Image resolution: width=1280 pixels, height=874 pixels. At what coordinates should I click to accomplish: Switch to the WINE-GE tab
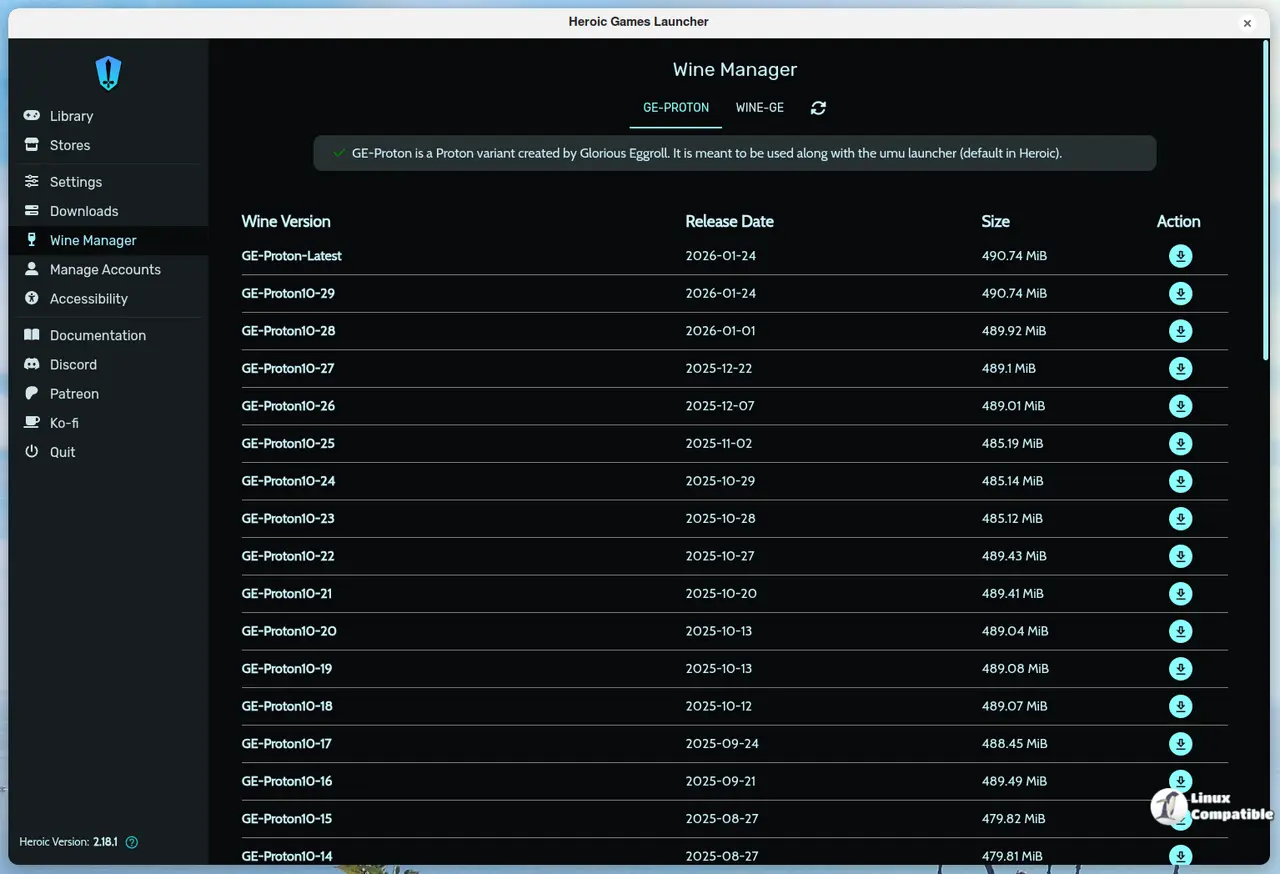click(x=759, y=108)
